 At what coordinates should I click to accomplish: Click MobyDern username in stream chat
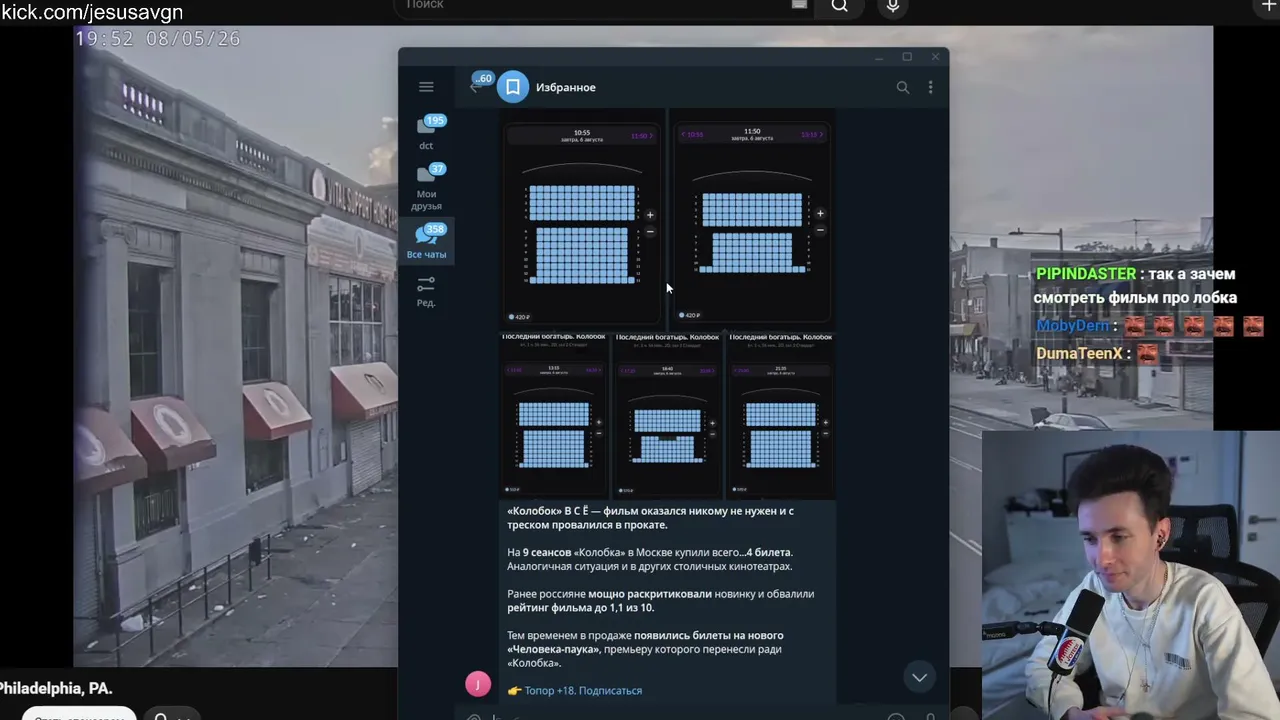tap(1072, 326)
